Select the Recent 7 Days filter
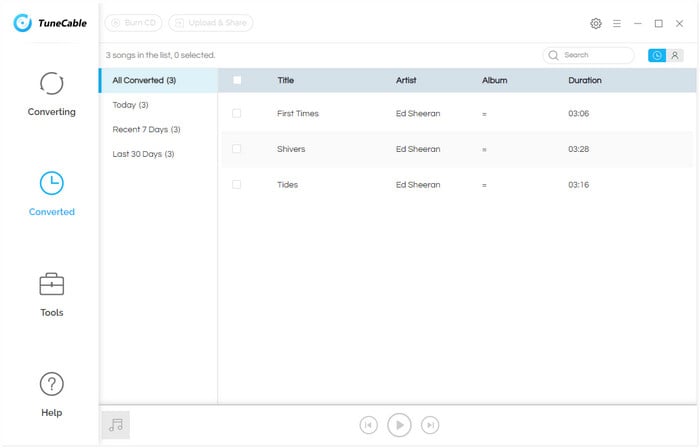 (146, 129)
